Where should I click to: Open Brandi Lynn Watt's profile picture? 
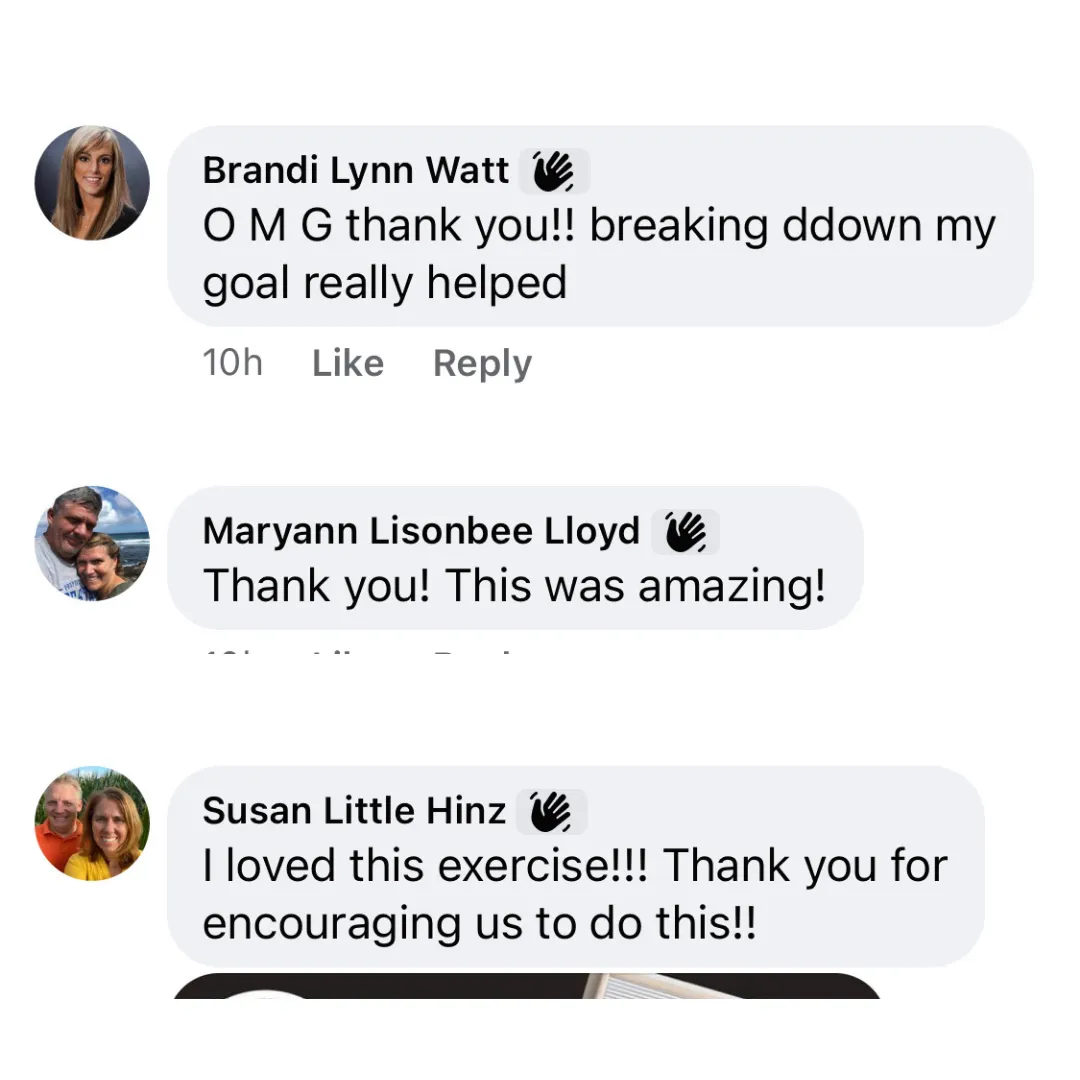92,183
